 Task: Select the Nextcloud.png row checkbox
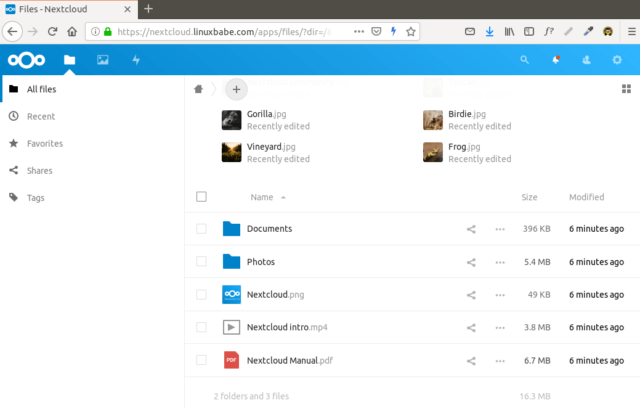coord(202,294)
